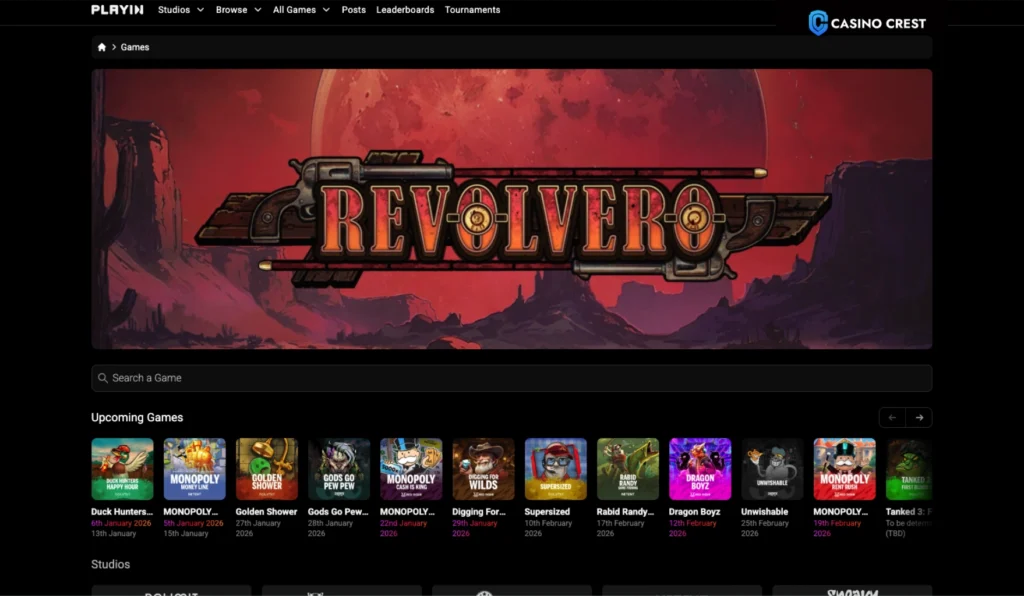This screenshot has height=596, width=1024.
Task: Navigate to Tournaments
Action: [472, 10]
